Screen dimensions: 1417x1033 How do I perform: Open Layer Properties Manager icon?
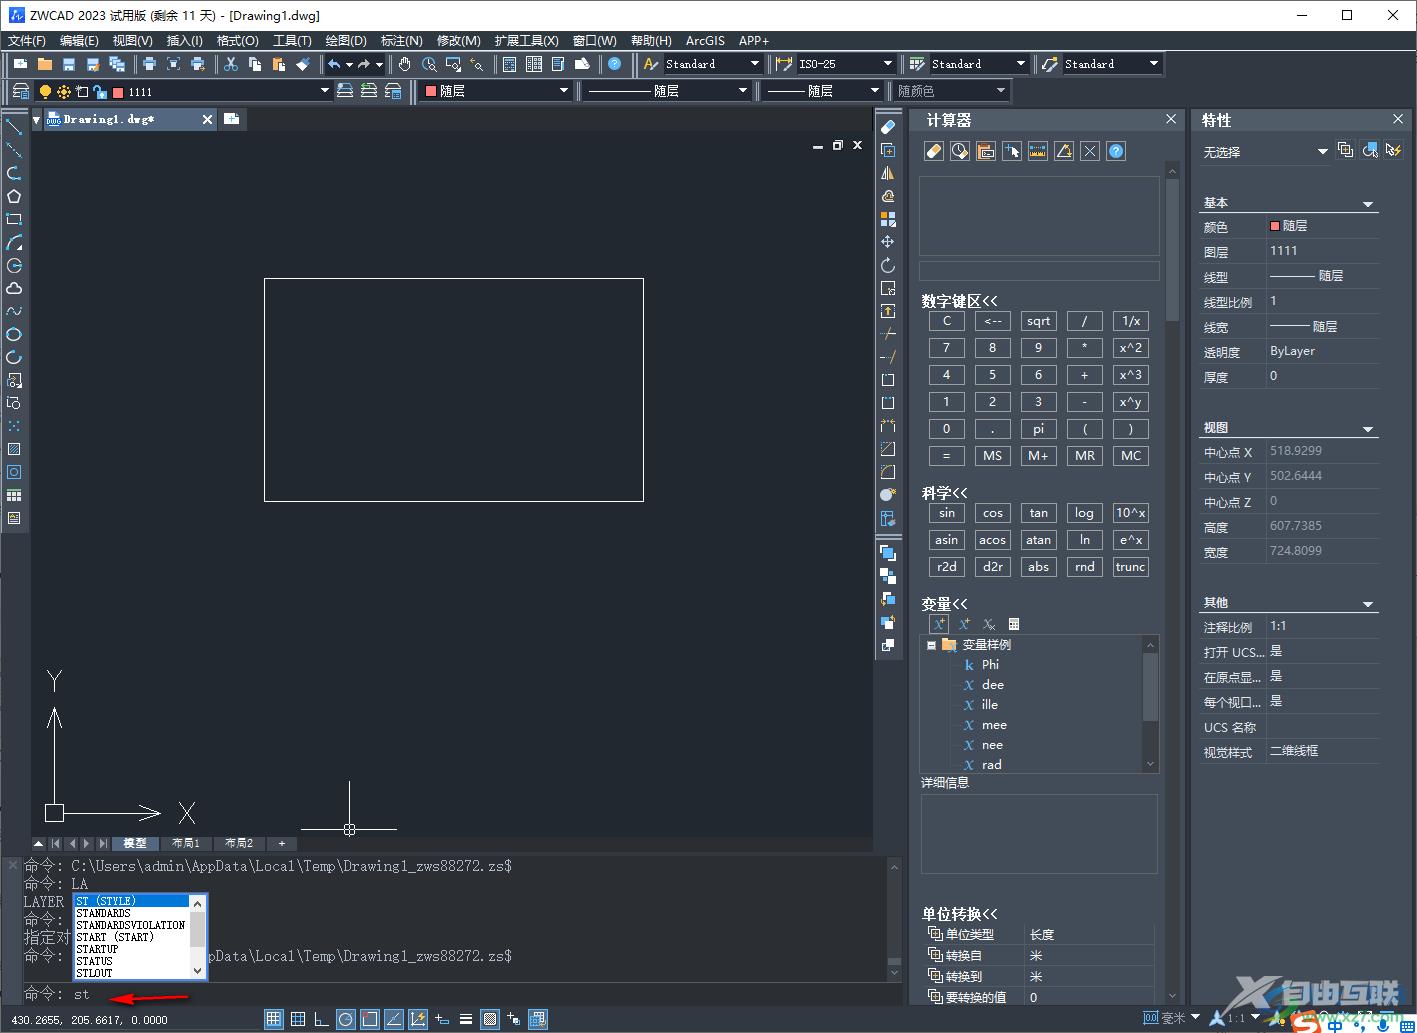[x=20, y=91]
